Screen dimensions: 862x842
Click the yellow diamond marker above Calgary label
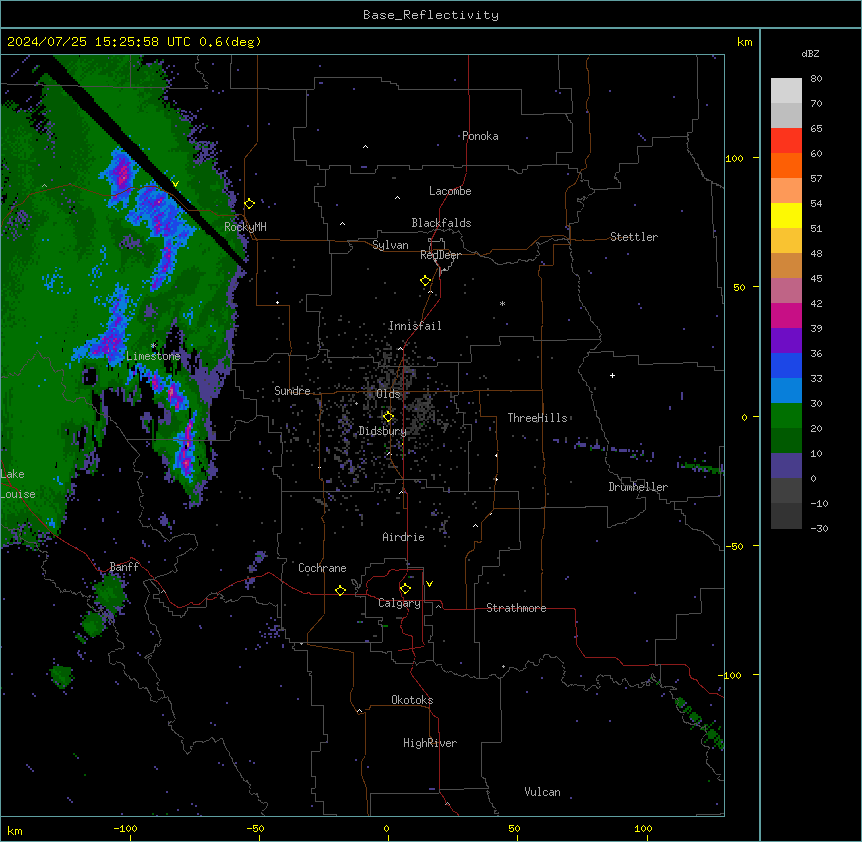[405, 589]
